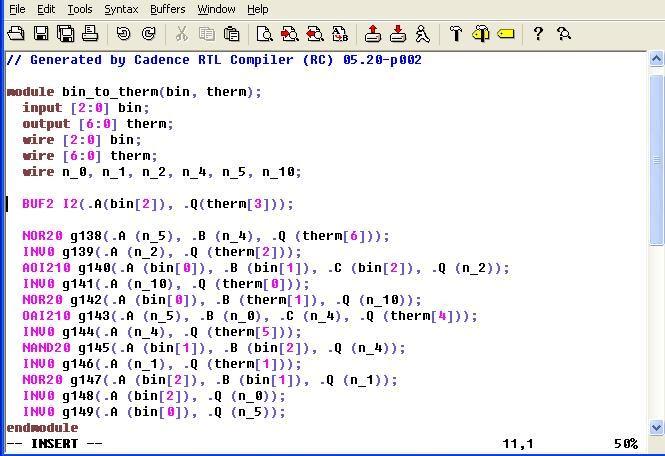Click the Save all files icon
The image size is (665, 456).
pyautogui.click(x=65, y=34)
